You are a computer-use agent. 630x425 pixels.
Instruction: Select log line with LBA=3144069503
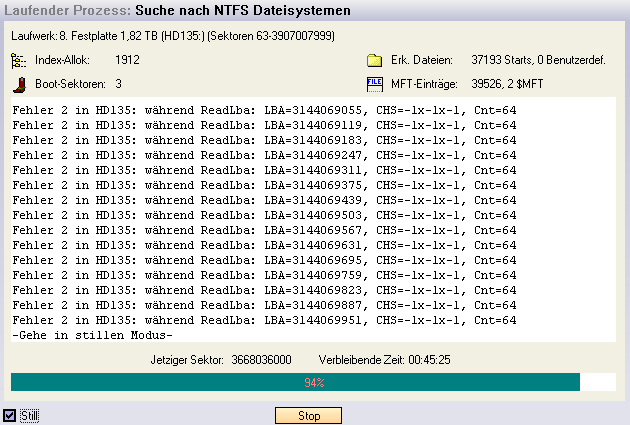point(264,215)
